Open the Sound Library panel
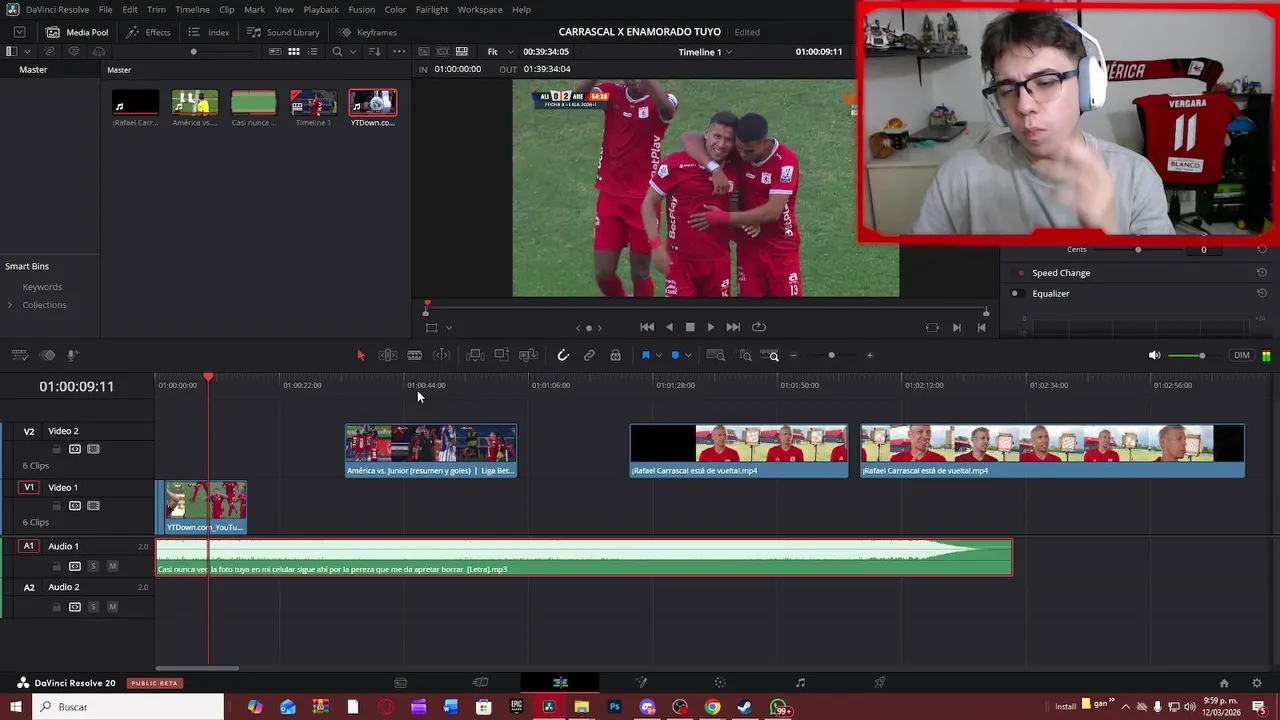The image size is (1280, 720). tap(283, 32)
